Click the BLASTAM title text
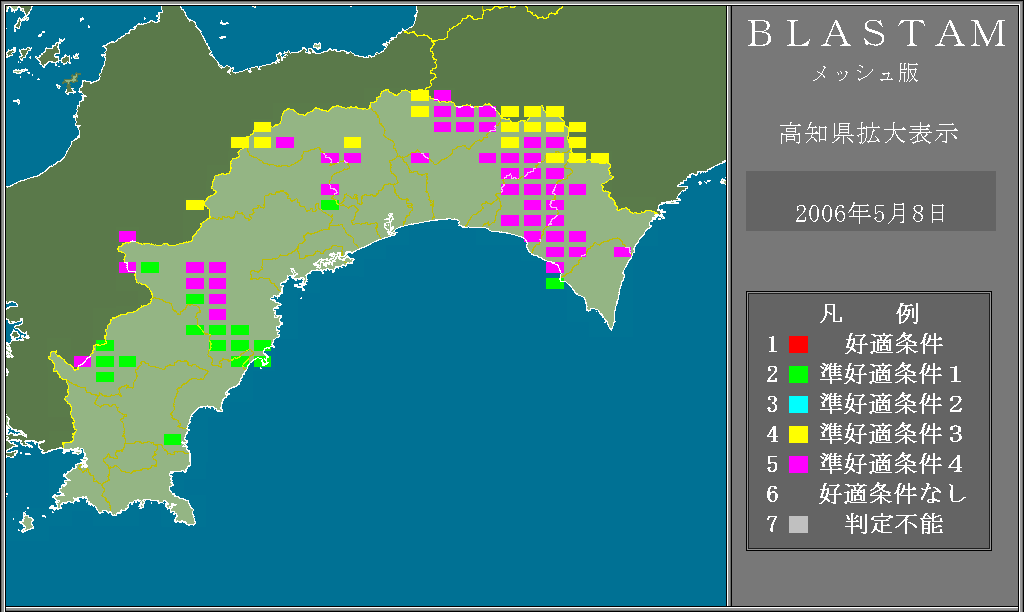Screen dimensions: 1024x612 point(876,33)
